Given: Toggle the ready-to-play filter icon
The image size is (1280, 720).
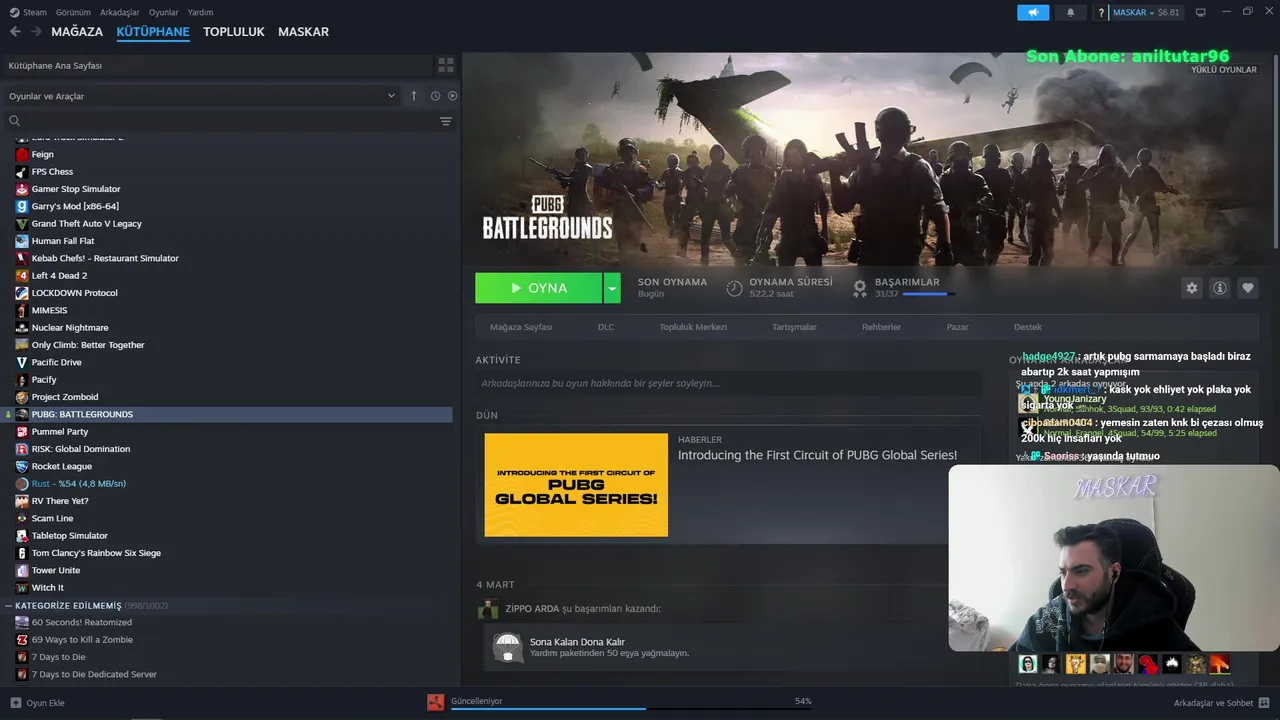Looking at the screenshot, I should pos(452,96).
